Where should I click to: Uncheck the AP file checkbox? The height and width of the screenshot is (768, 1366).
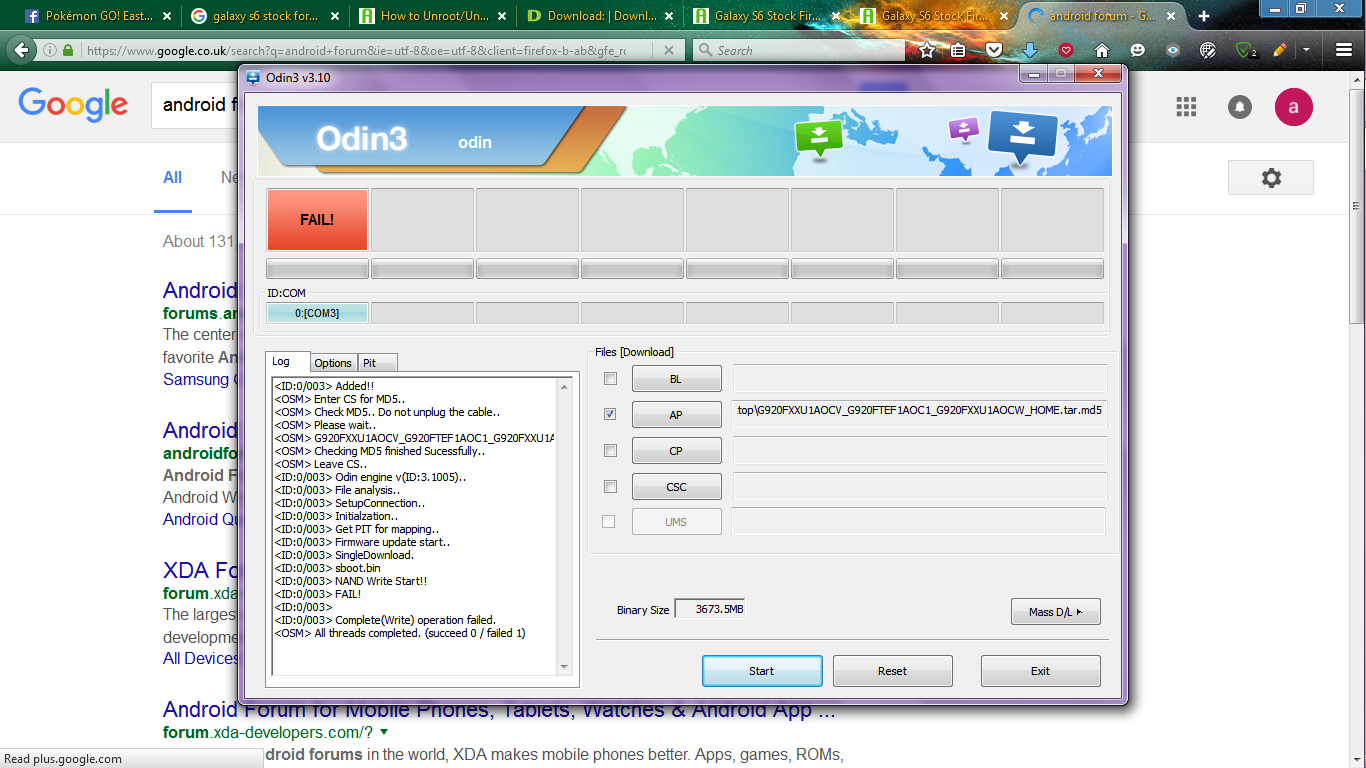point(610,414)
